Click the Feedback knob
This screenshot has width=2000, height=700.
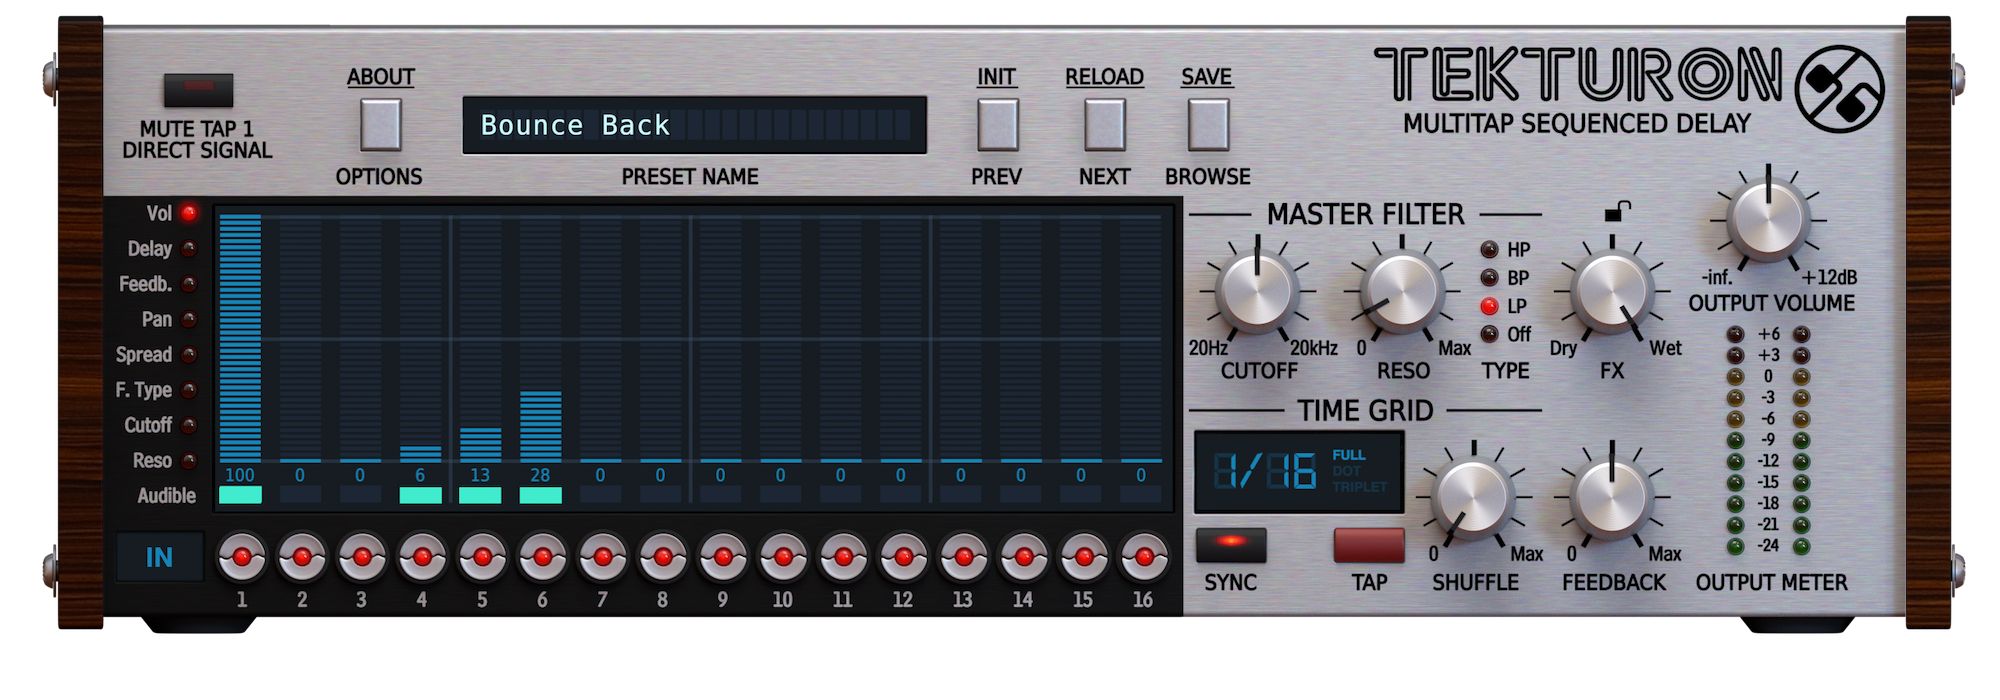1612,499
